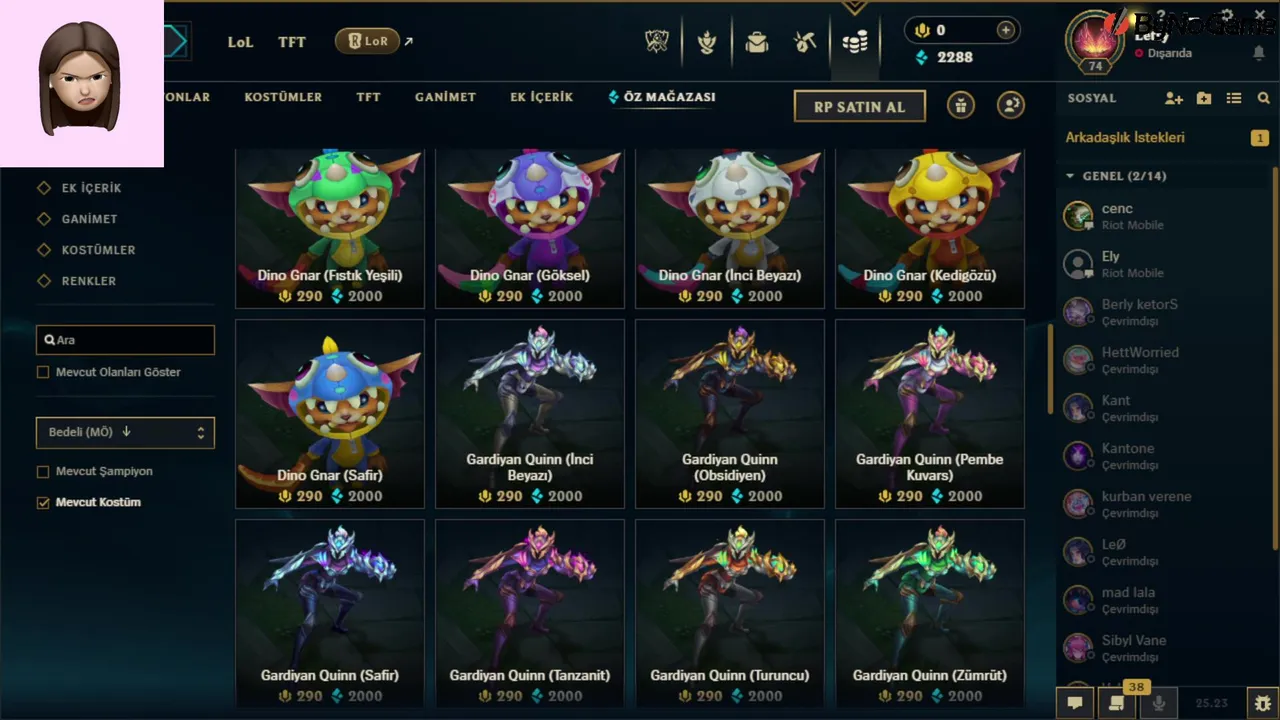Switch to the KOSTÜMLER store tab
1280x720 pixels.
(x=283, y=97)
